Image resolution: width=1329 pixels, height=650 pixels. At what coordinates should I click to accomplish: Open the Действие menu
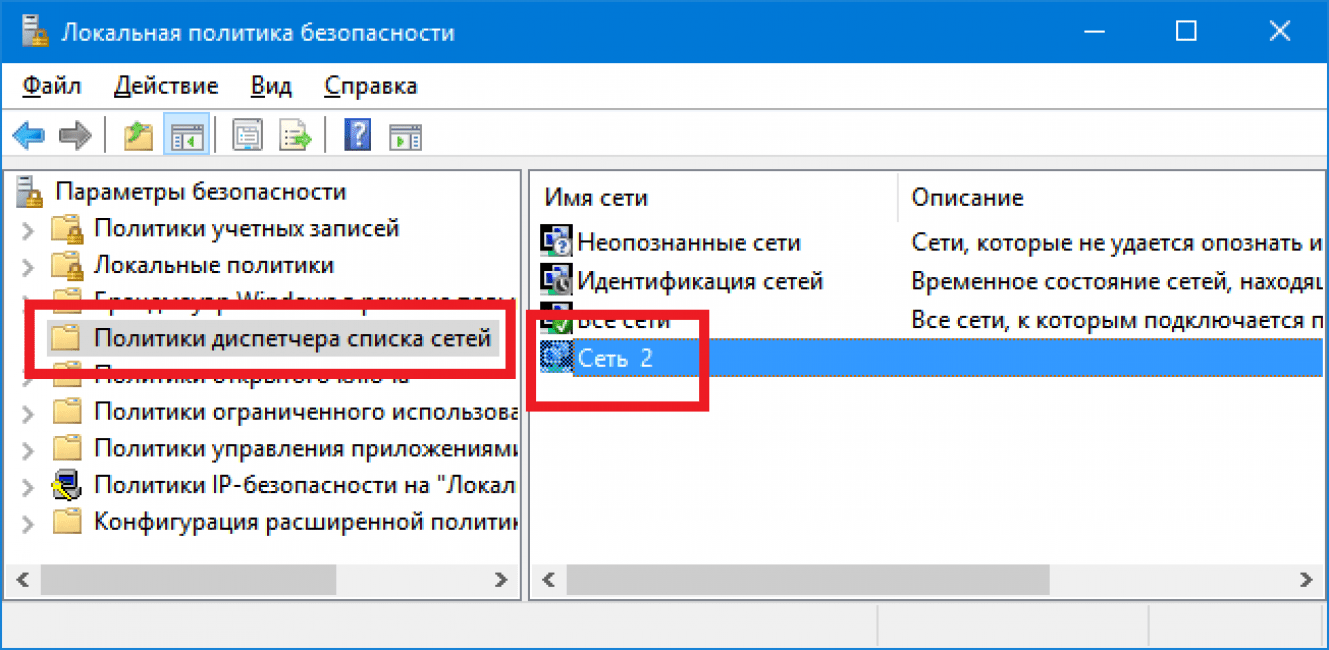tap(166, 86)
